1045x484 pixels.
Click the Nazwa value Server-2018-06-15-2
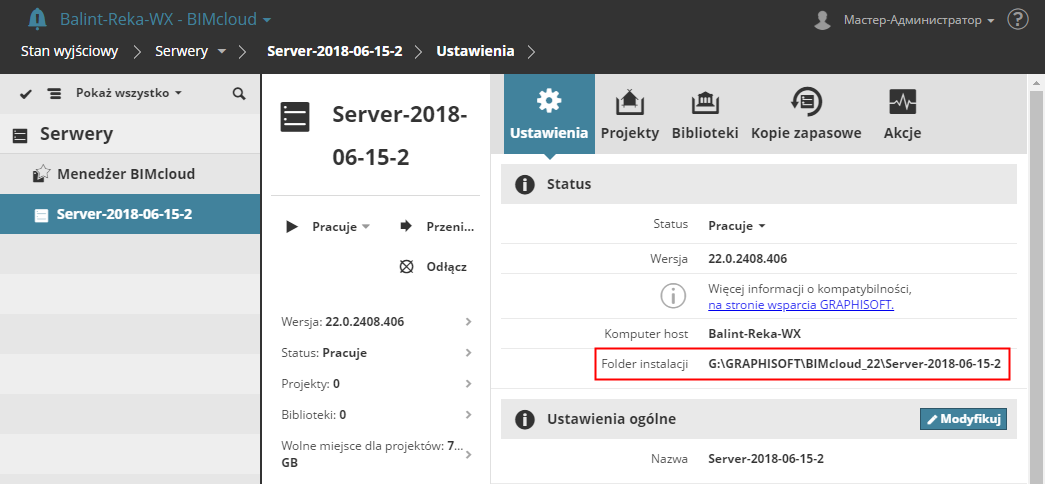(766, 459)
